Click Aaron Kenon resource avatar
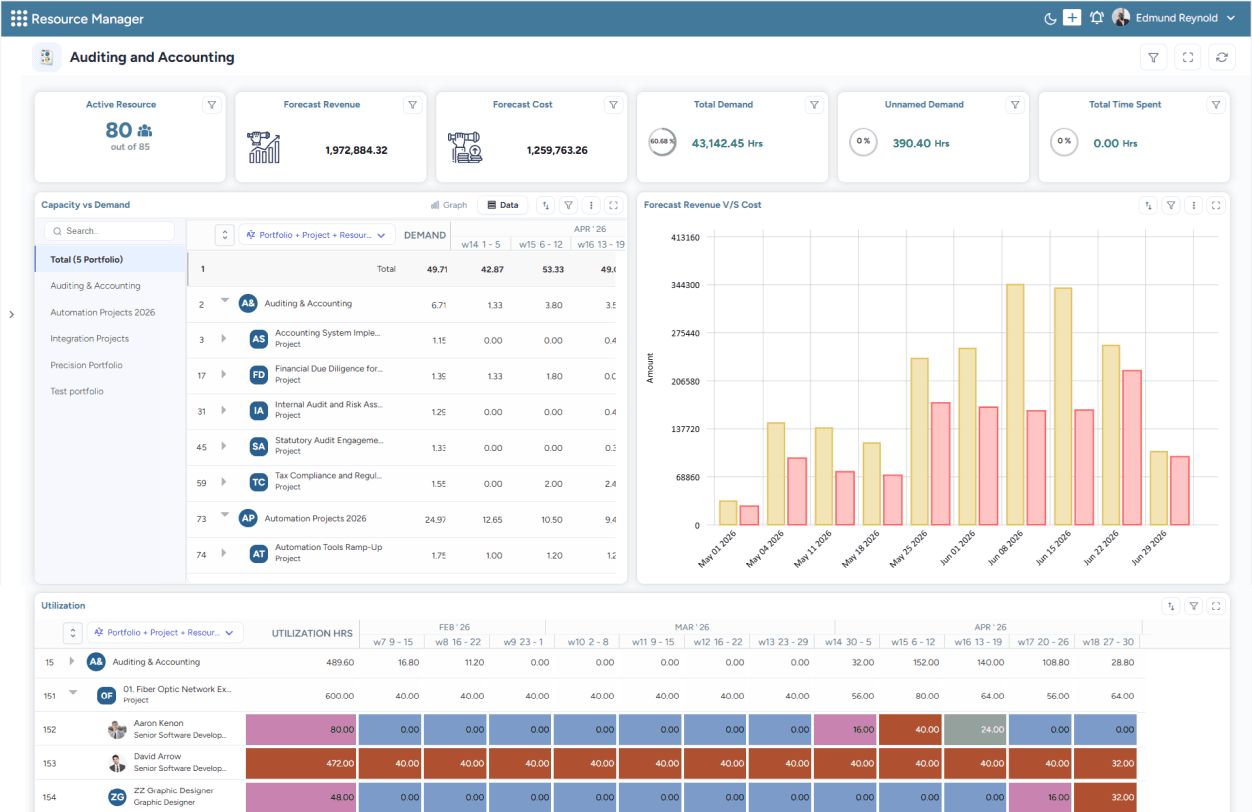 (118, 730)
